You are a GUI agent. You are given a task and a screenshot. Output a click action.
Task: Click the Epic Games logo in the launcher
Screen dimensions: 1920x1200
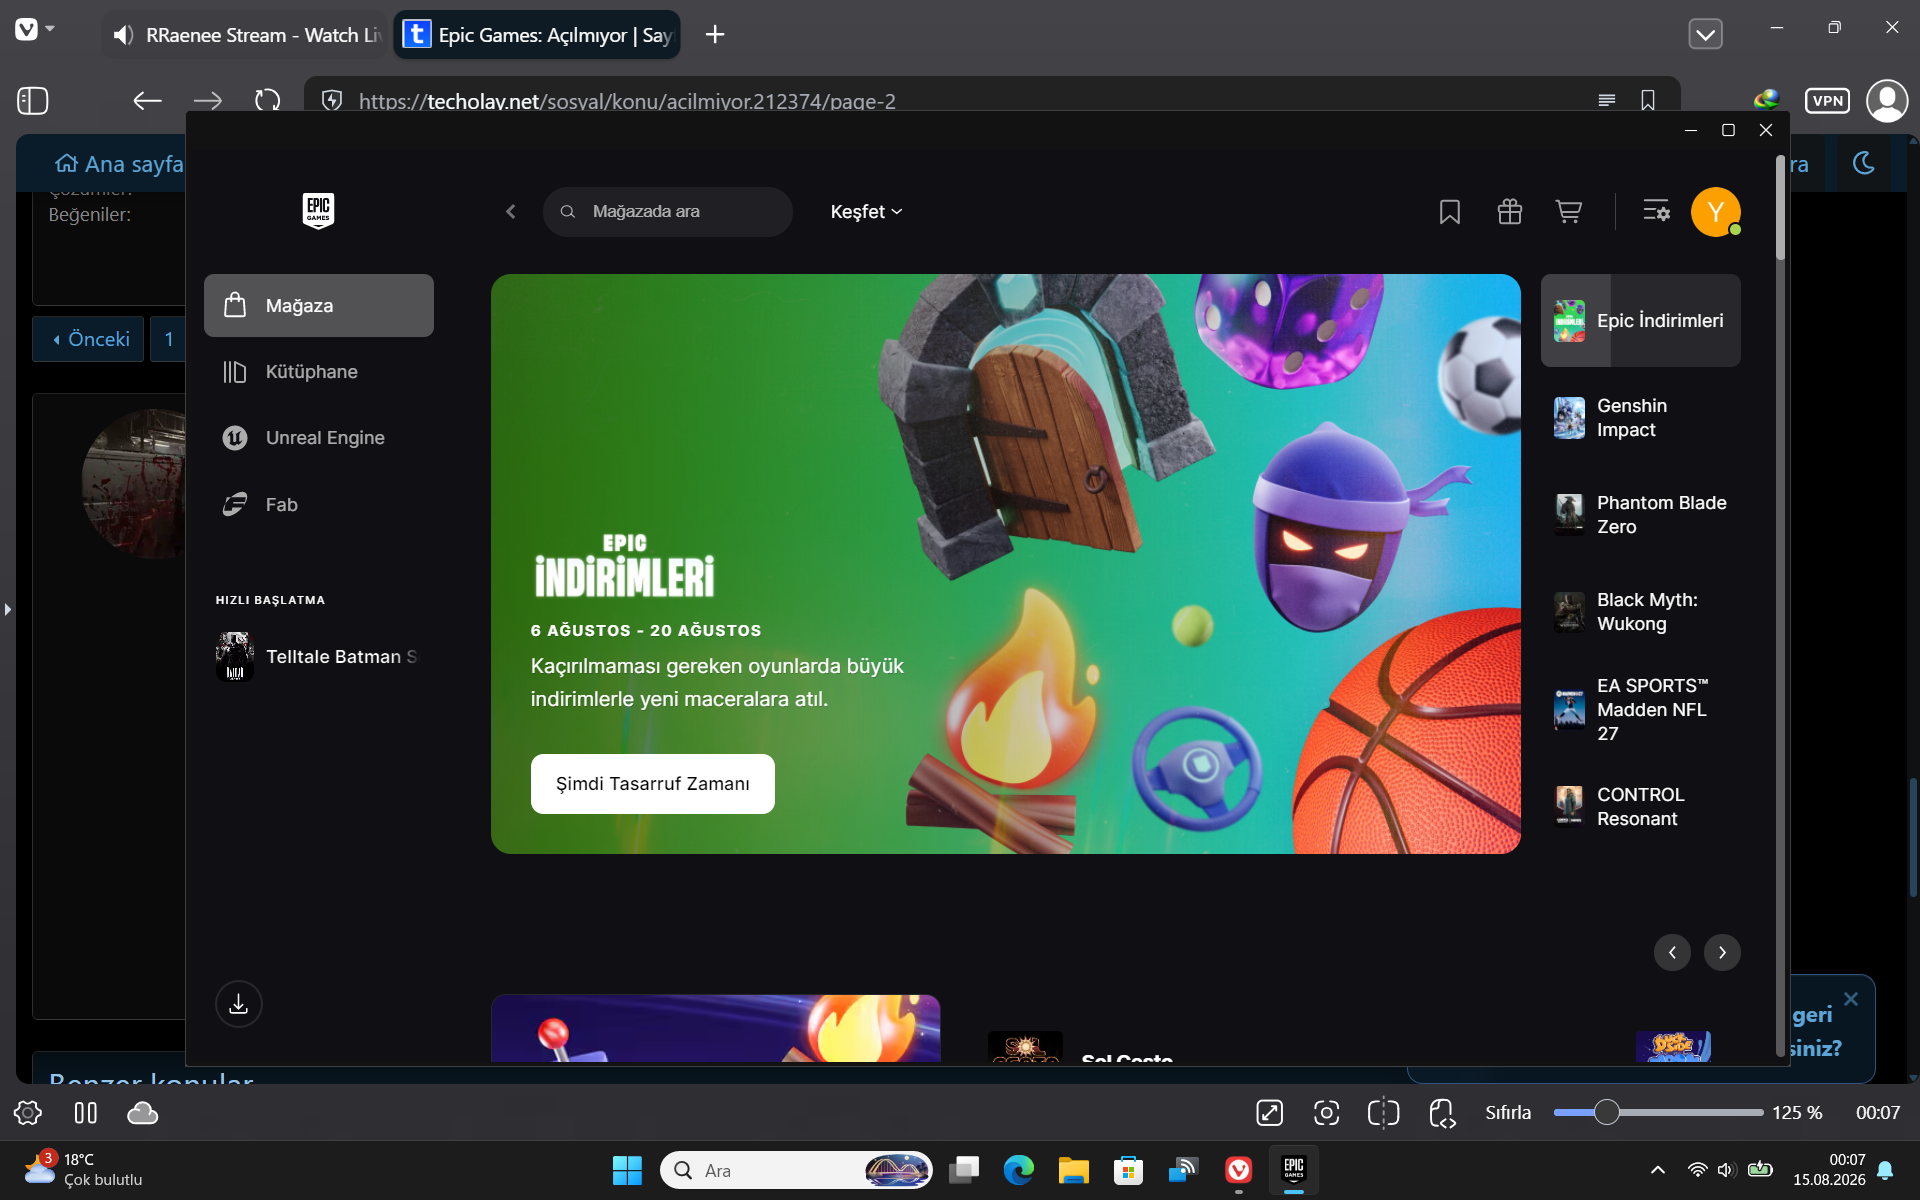[318, 211]
